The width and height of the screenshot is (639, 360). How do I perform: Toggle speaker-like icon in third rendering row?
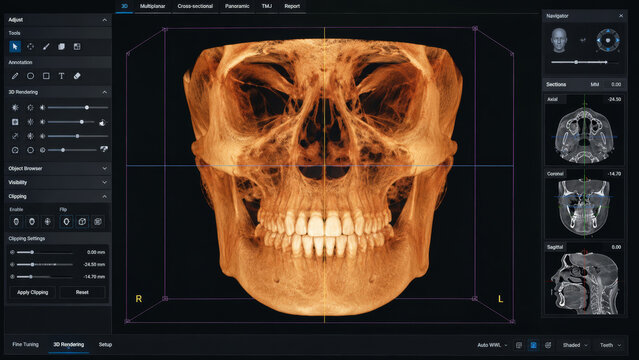coord(43,136)
